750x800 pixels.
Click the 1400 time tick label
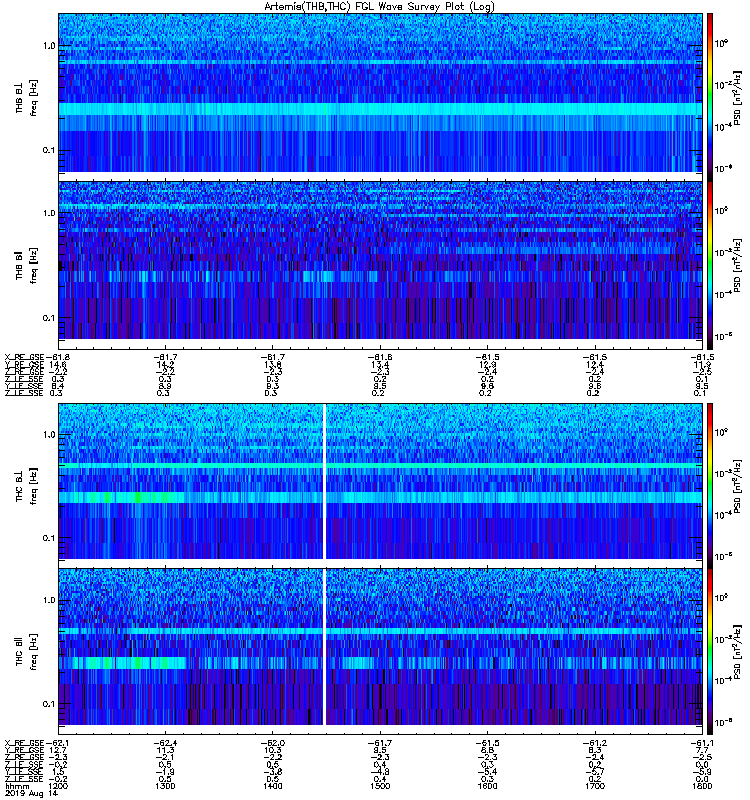pos(272,786)
